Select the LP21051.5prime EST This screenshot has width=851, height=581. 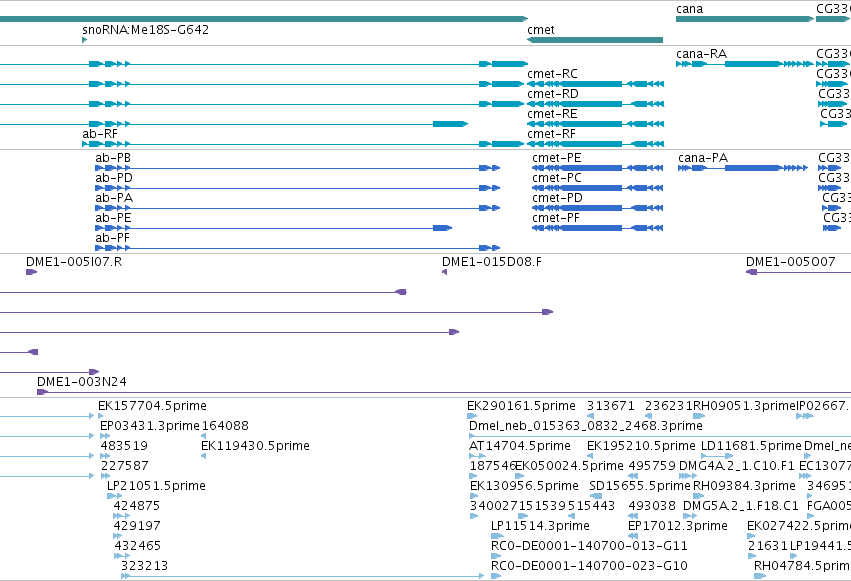click(x=115, y=496)
